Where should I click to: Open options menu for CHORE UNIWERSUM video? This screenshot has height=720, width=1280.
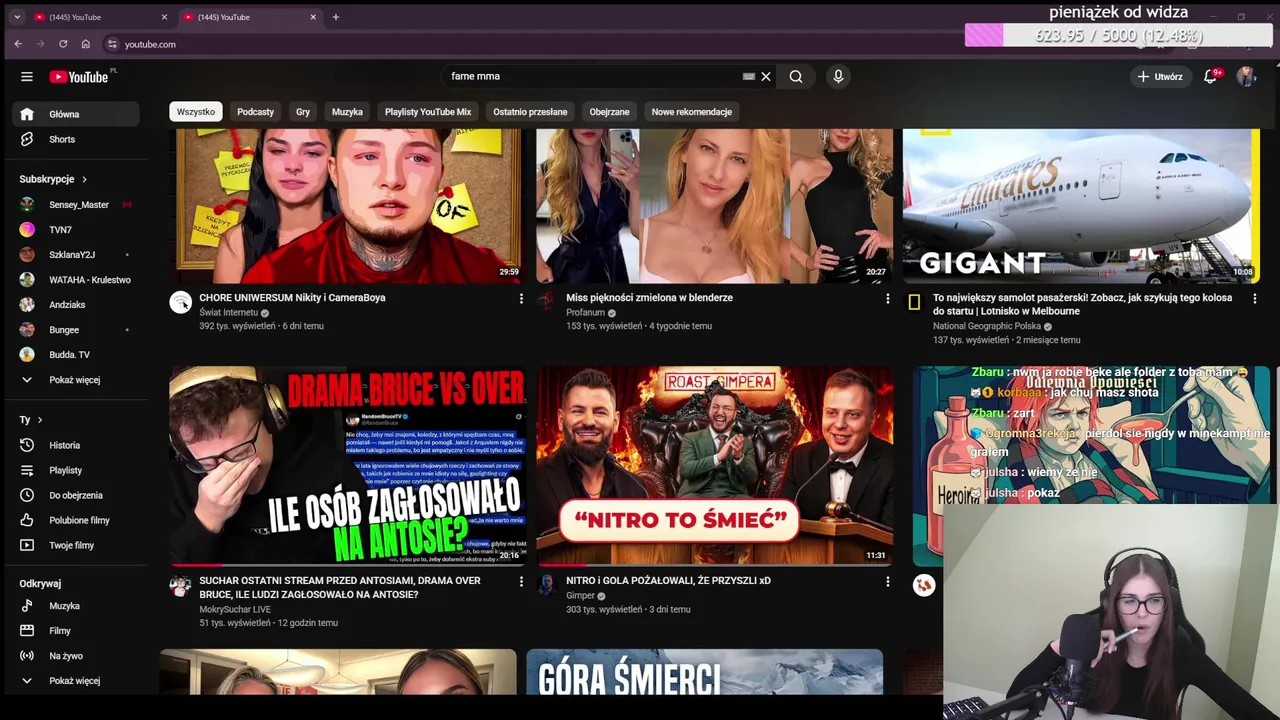[521, 298]
